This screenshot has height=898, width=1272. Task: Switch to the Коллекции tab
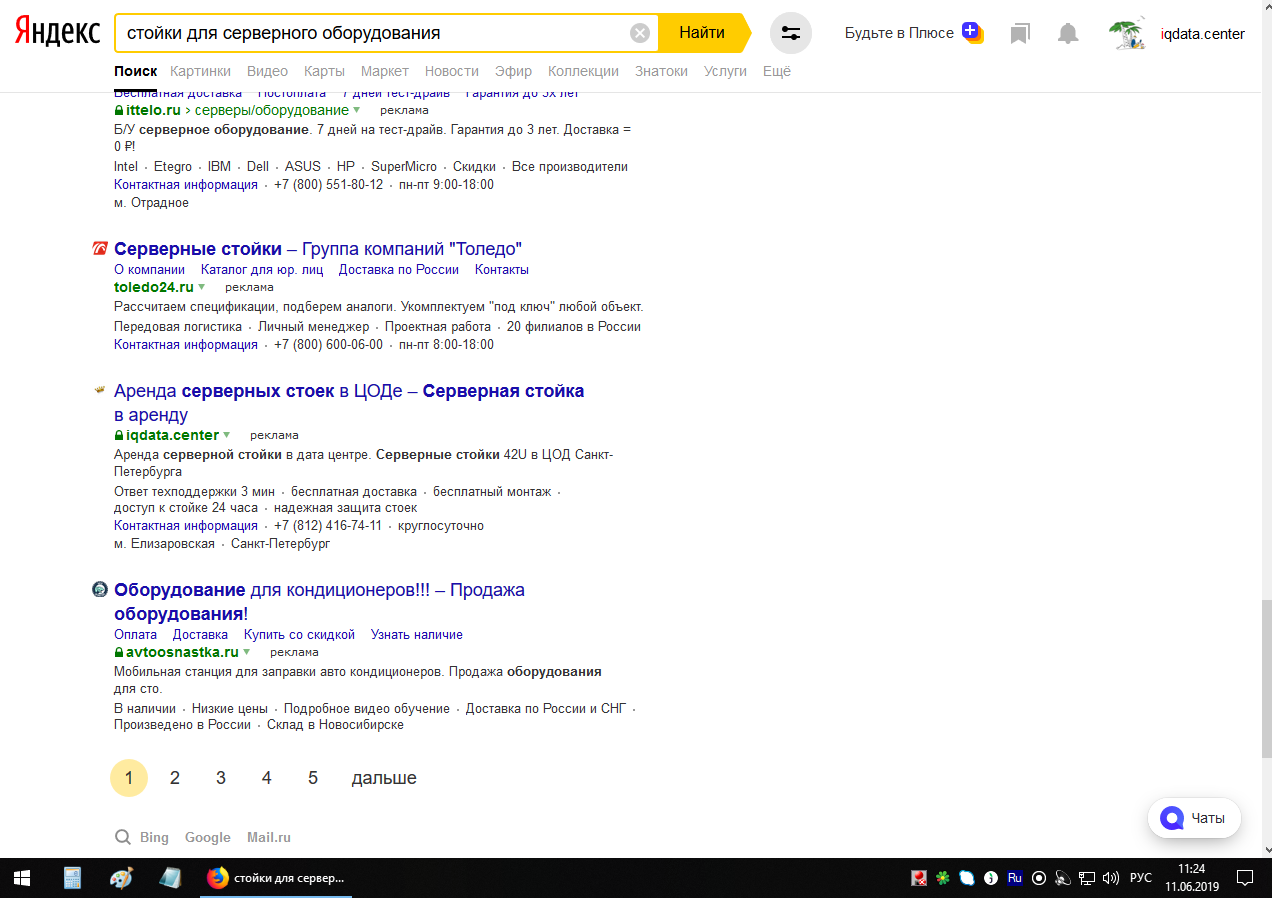tap(584, 71)
